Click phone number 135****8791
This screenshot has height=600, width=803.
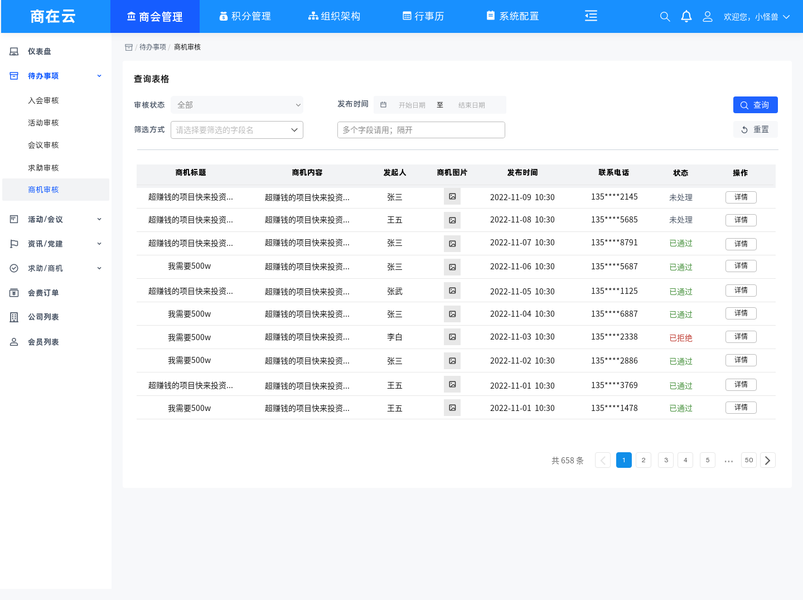tap(615, 243)
